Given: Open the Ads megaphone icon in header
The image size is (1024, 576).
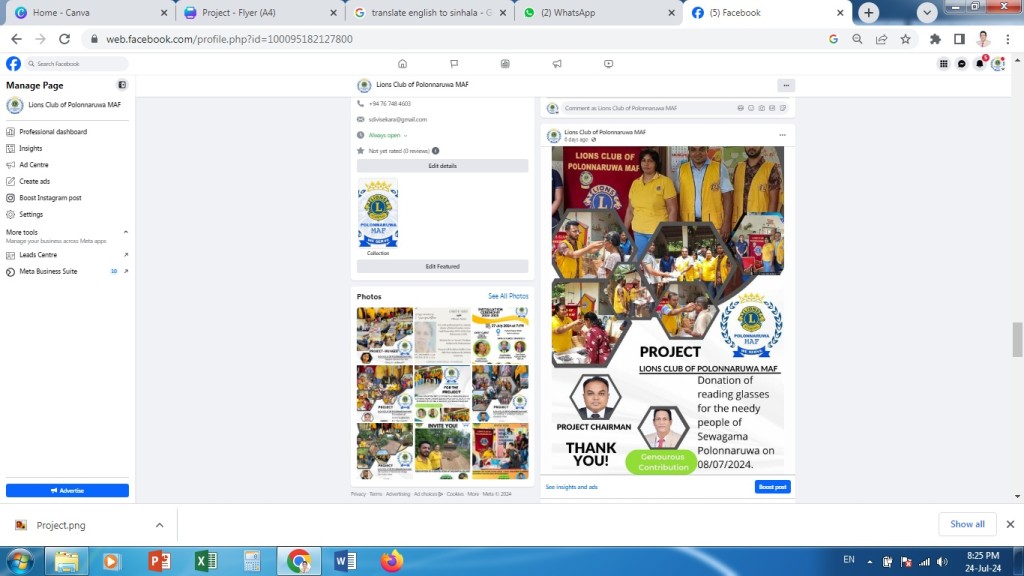Looking at the screenshot, I should click(x=557, y=63).
